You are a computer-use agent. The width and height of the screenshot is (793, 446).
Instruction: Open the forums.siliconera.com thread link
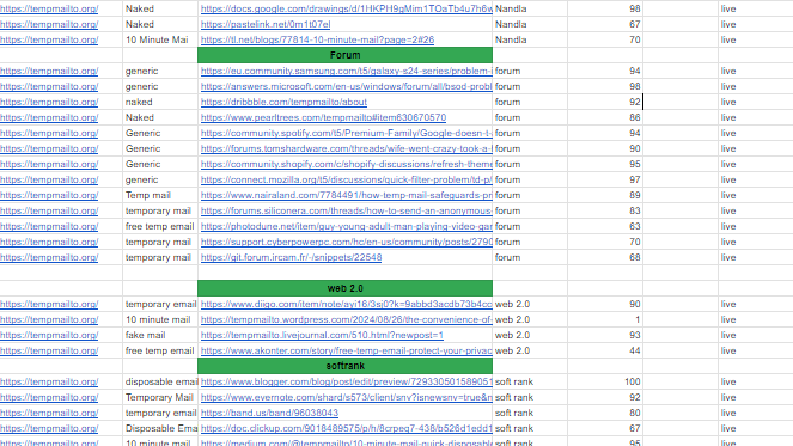(x=346, y=211)
